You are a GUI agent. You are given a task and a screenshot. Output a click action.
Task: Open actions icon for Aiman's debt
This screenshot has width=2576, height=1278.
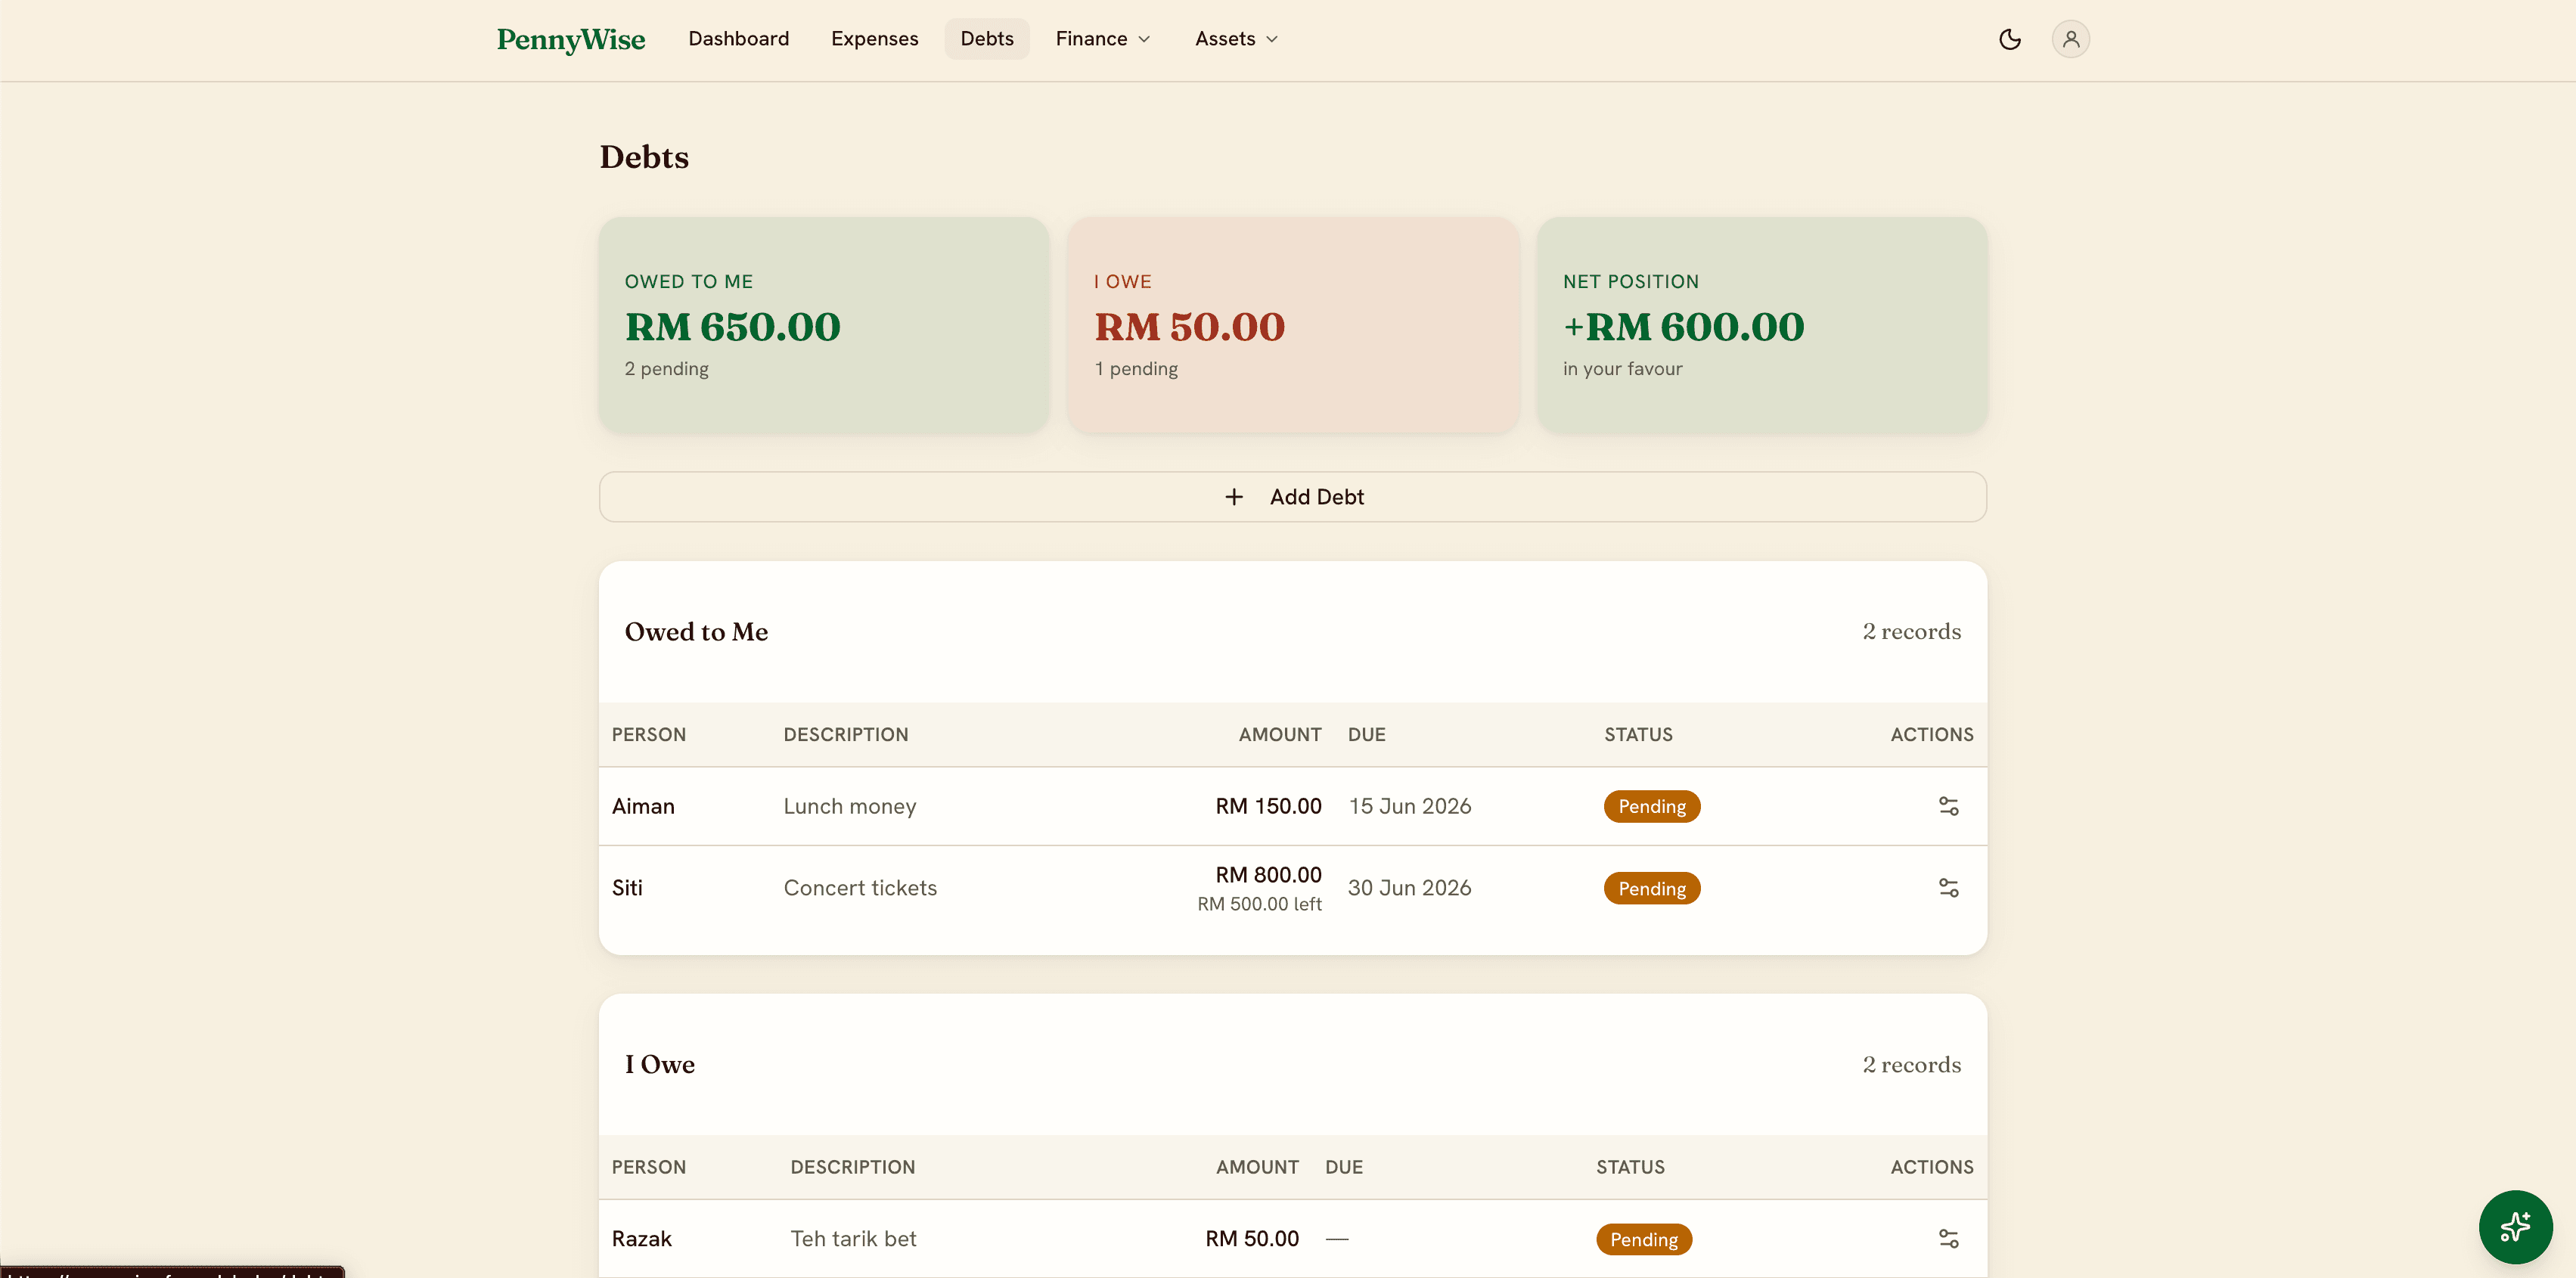click(x=1948, y=806)
